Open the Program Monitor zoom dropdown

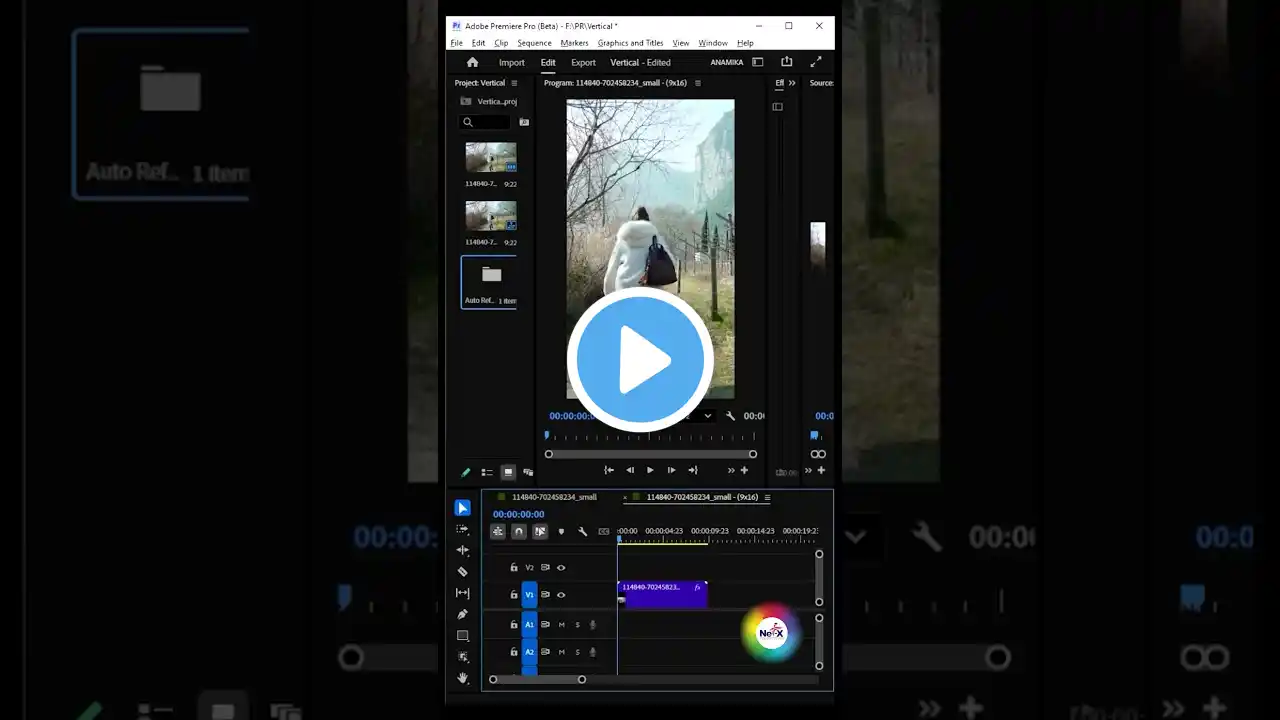[708, 416]
